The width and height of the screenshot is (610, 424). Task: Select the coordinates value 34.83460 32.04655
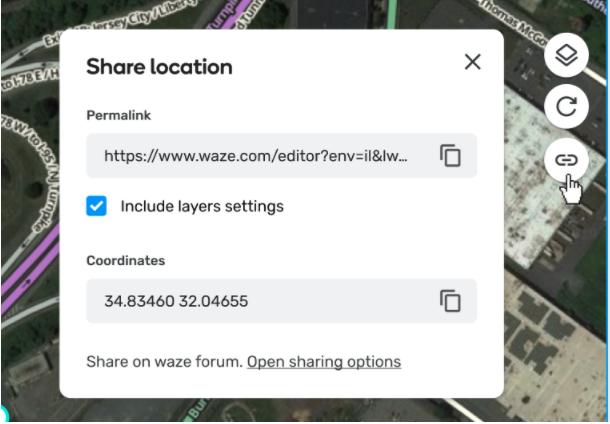176,301
